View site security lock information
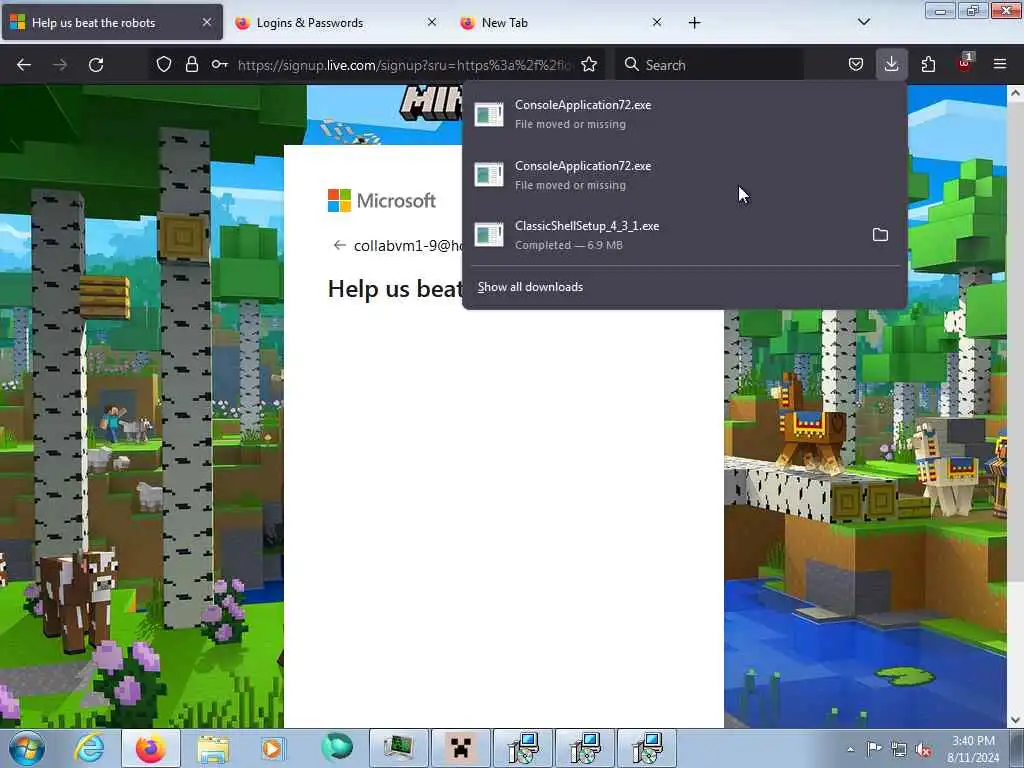 [191, 64]
